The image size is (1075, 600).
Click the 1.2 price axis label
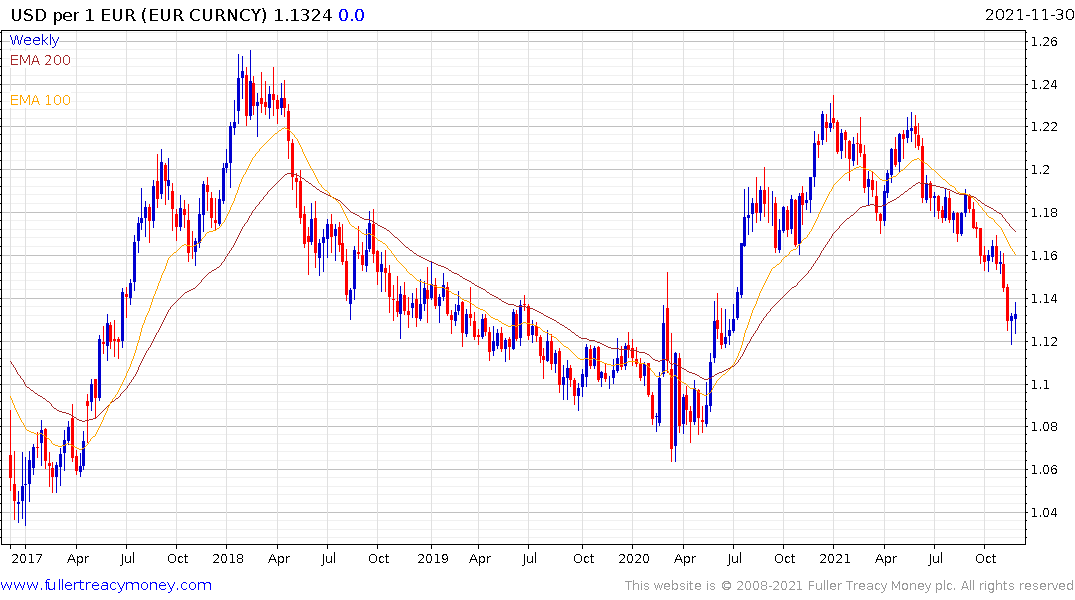tap(1041, 170)
